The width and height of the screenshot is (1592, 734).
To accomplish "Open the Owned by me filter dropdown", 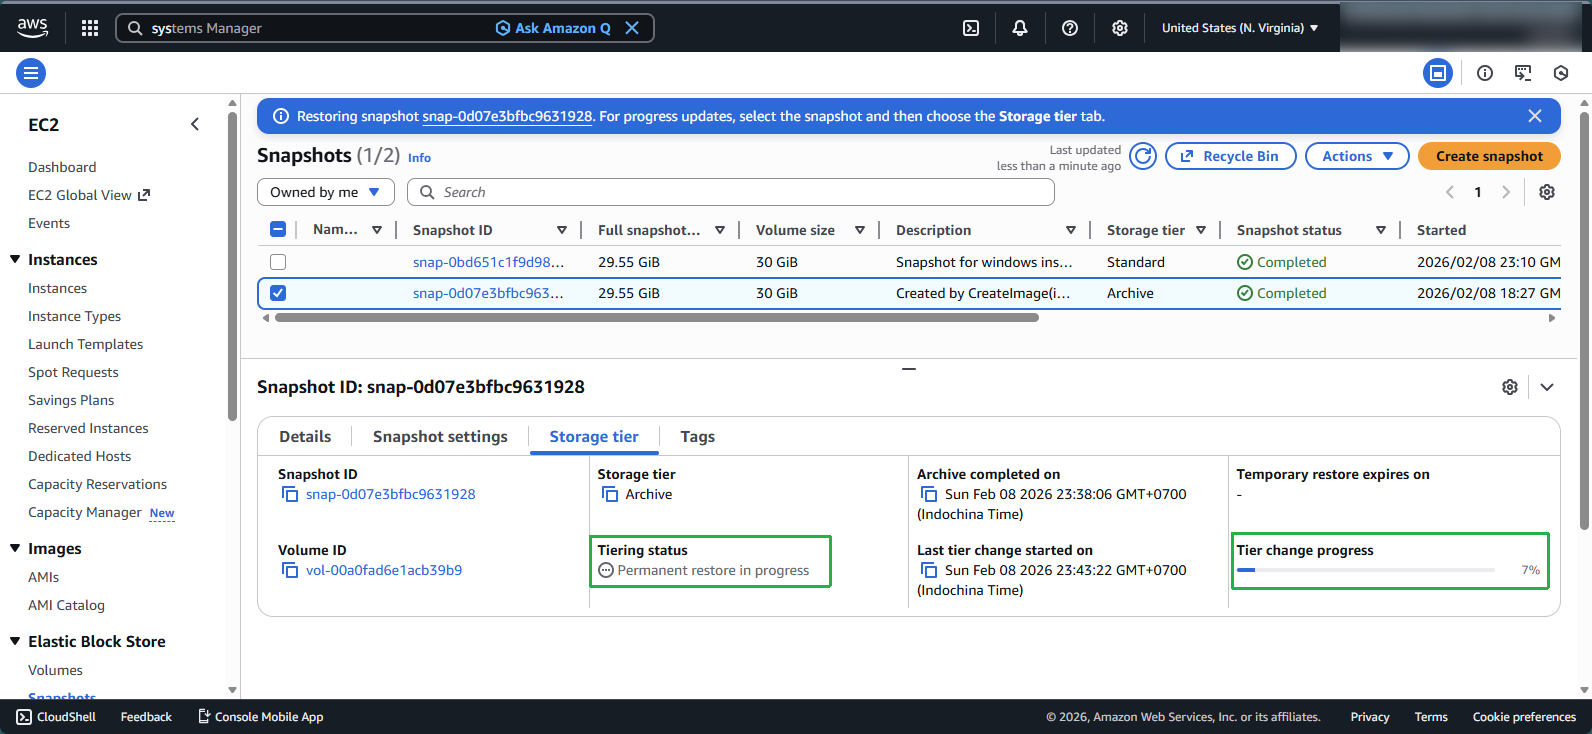I will [325, 192].
